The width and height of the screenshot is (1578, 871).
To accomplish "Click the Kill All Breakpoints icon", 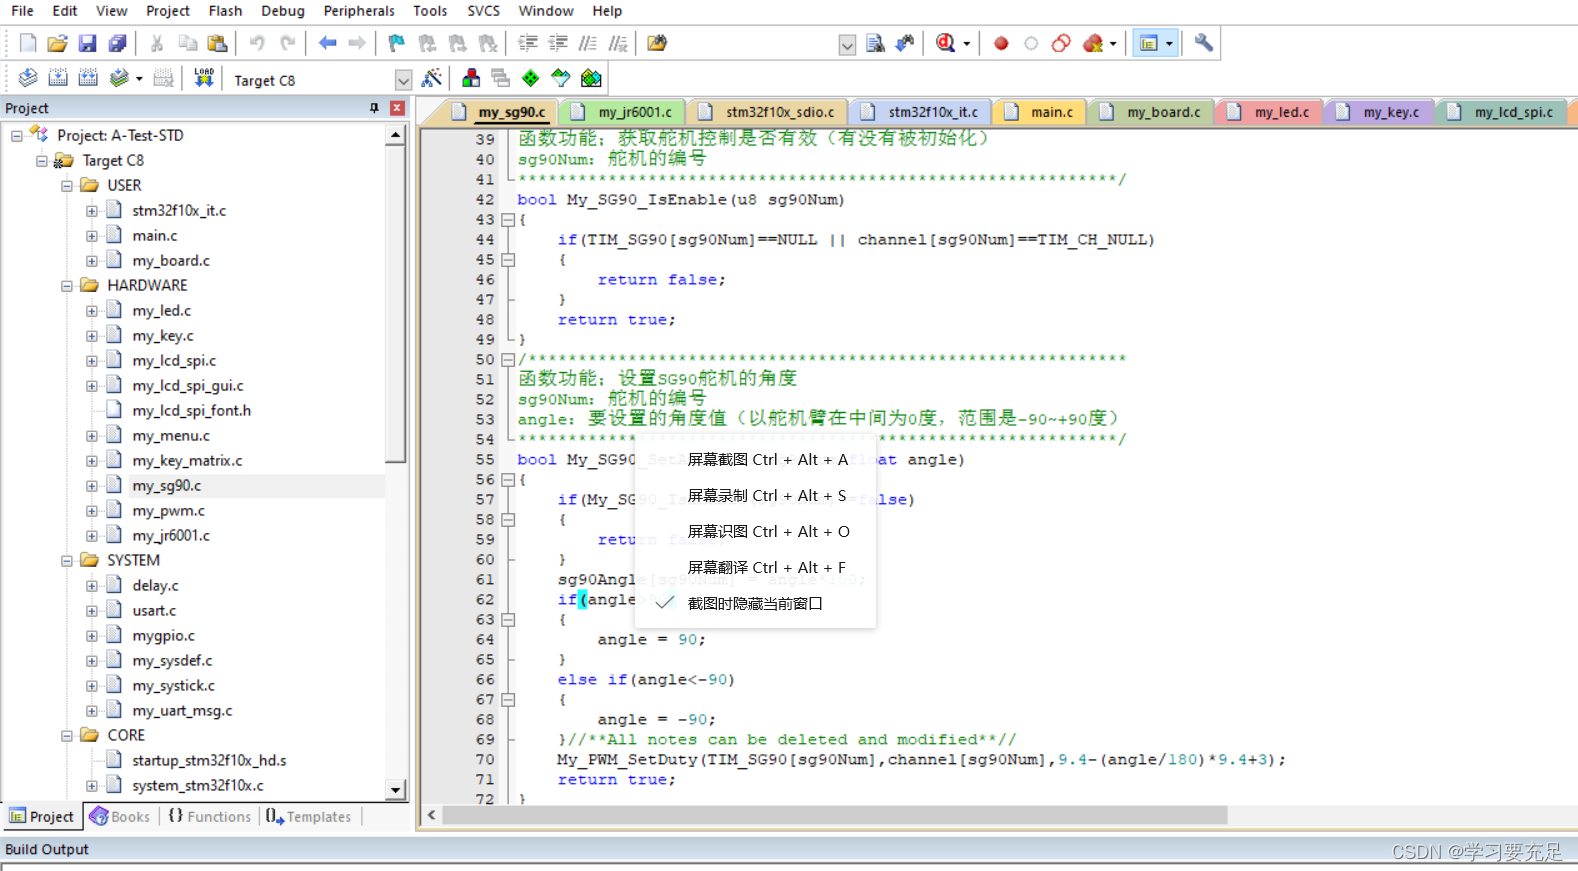I will pyautogui.click(x=1093, y=43).
